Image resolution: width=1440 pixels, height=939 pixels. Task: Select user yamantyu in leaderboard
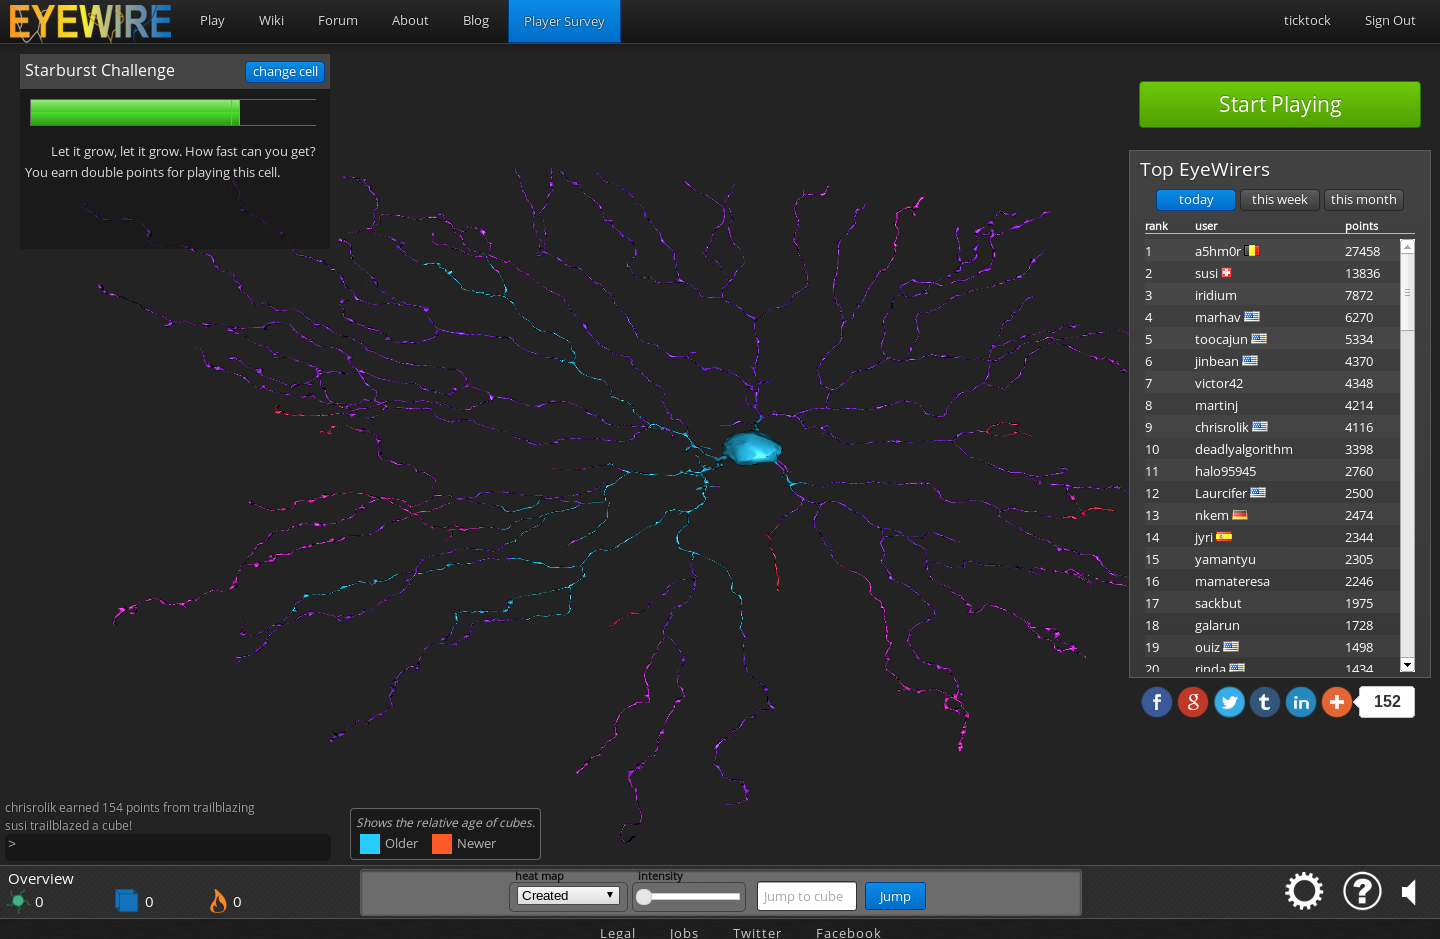pos(1225,560)
